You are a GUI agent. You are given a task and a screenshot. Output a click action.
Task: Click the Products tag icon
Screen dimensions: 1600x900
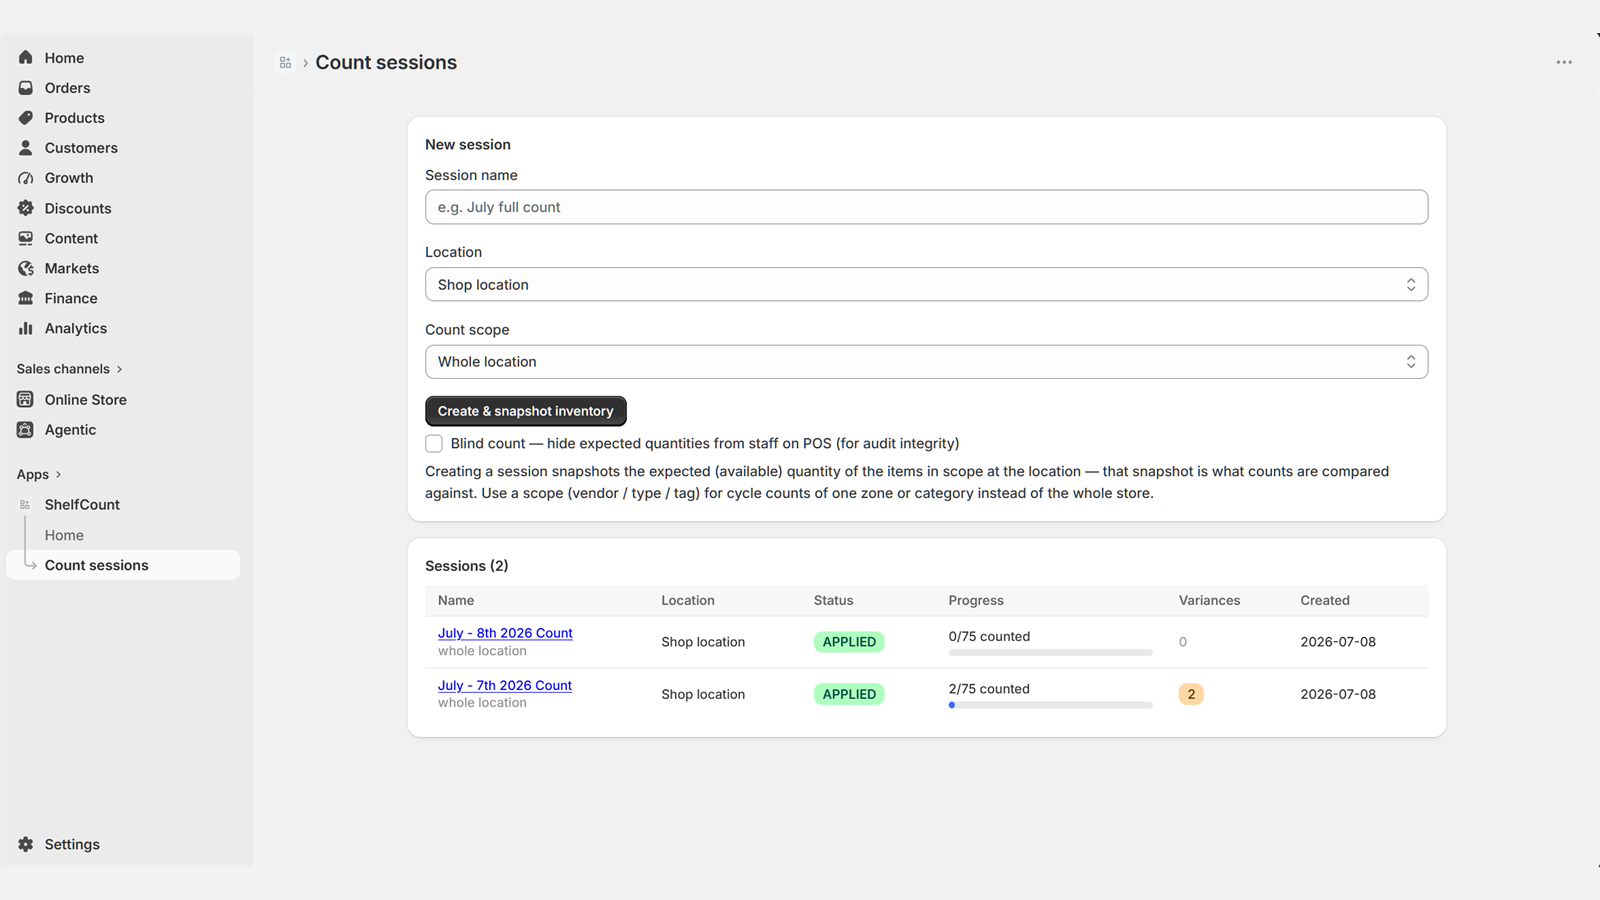(26, 118)
